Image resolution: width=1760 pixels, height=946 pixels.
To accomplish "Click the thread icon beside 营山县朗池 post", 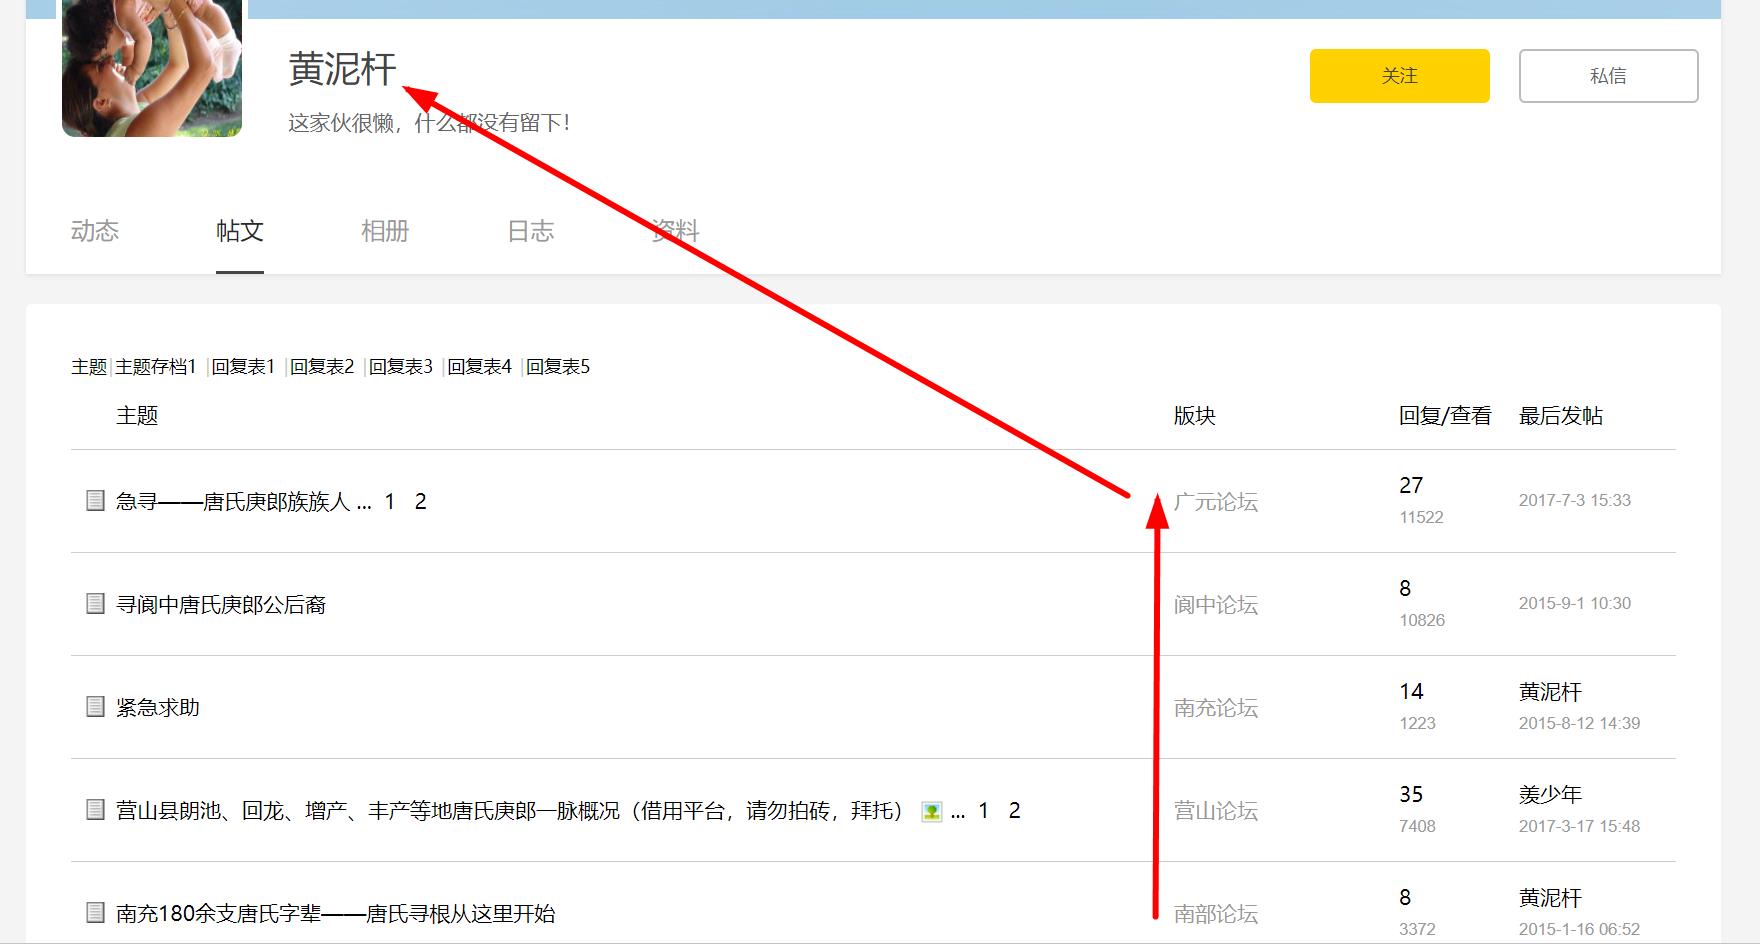I will 95,810.
